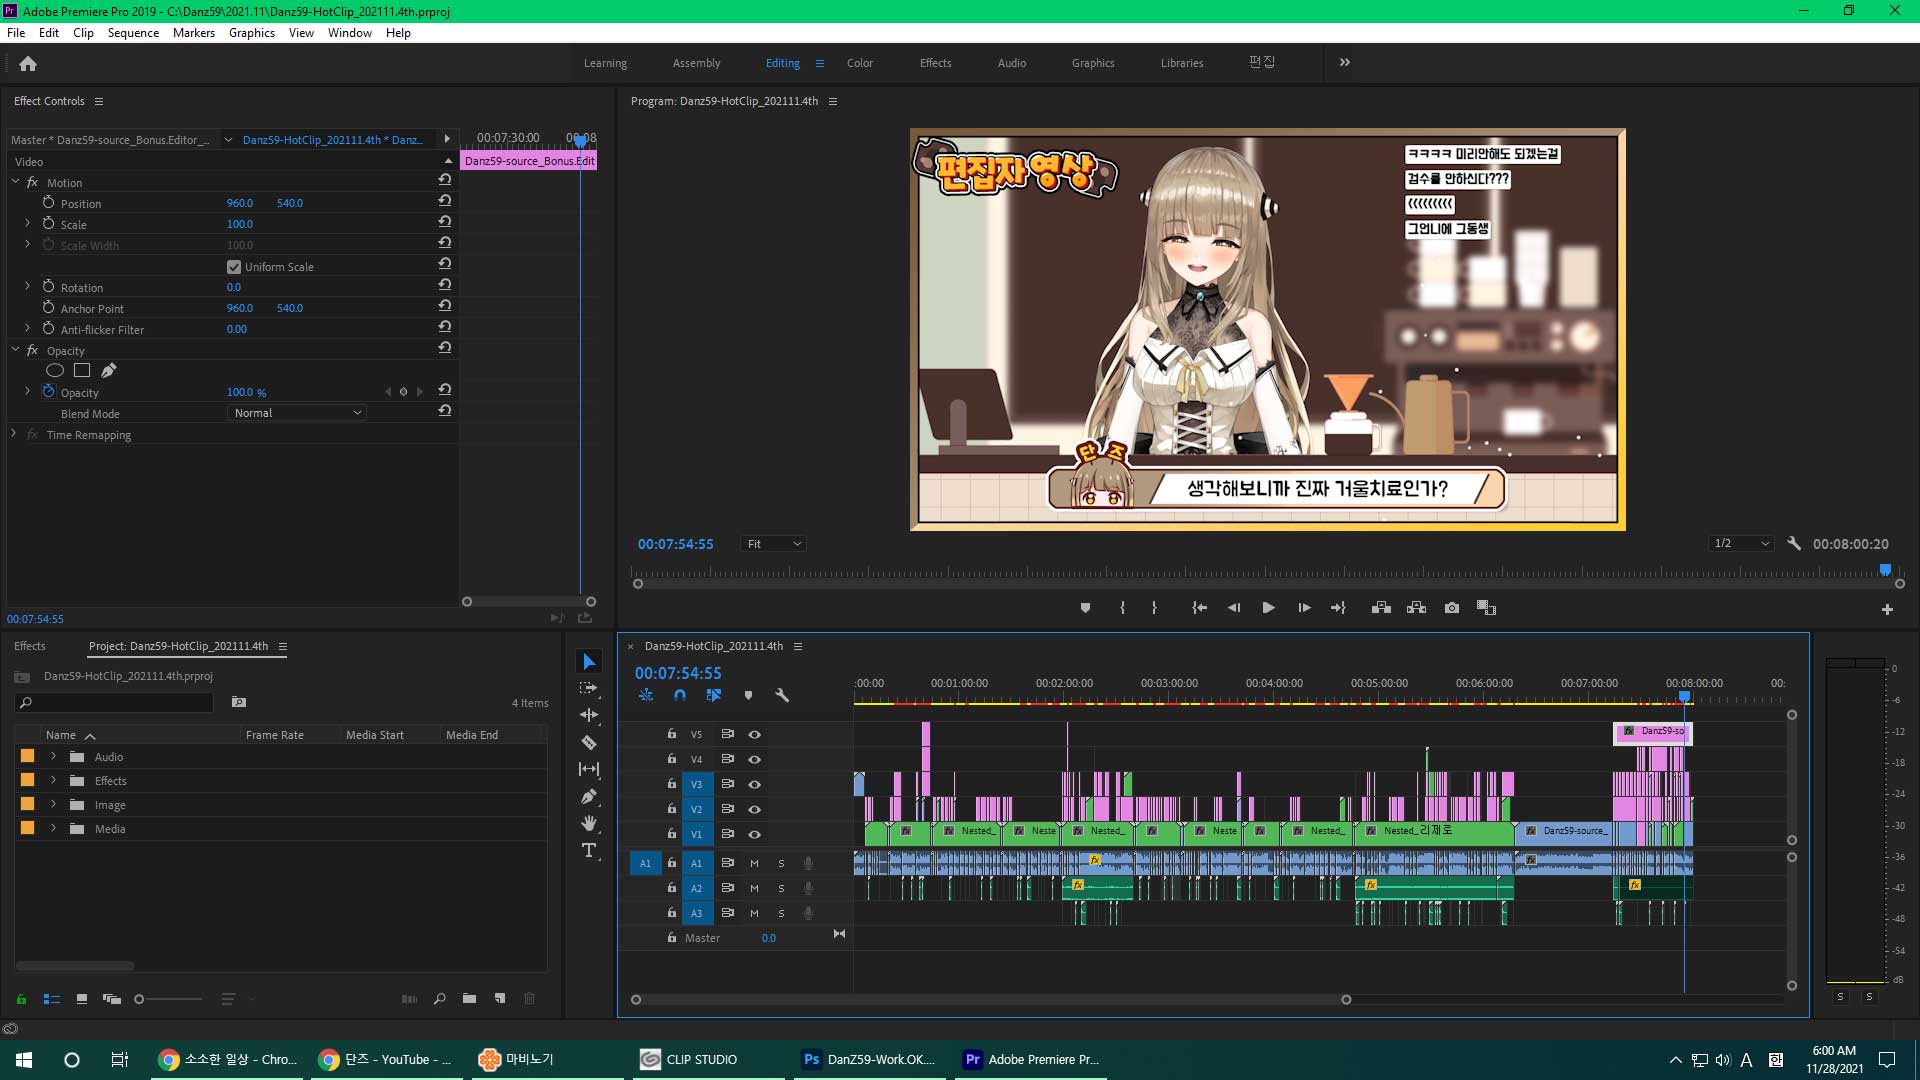Toggle Uniform Scale checkbox

234,267
